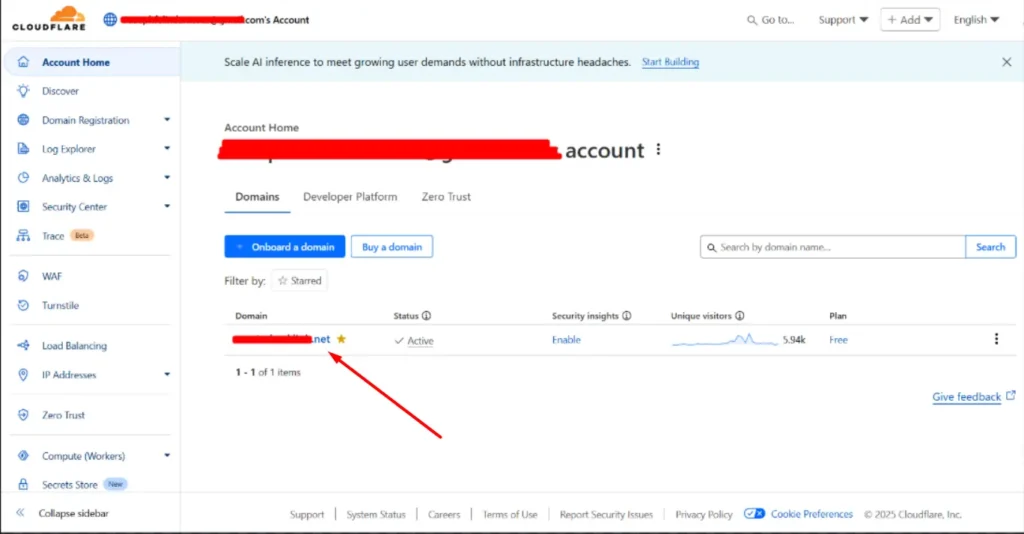
Task: Click the Trace sidebar icon
Action: (23, 236)
